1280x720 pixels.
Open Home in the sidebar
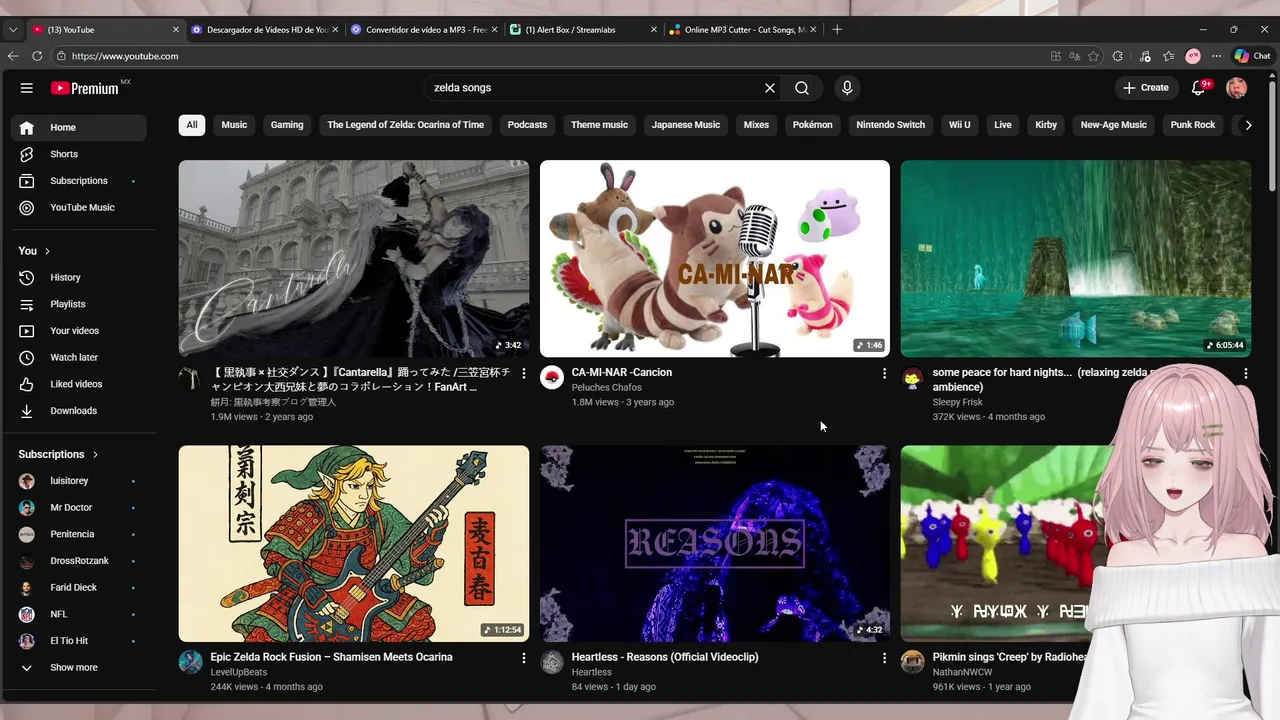click(78, 127)
